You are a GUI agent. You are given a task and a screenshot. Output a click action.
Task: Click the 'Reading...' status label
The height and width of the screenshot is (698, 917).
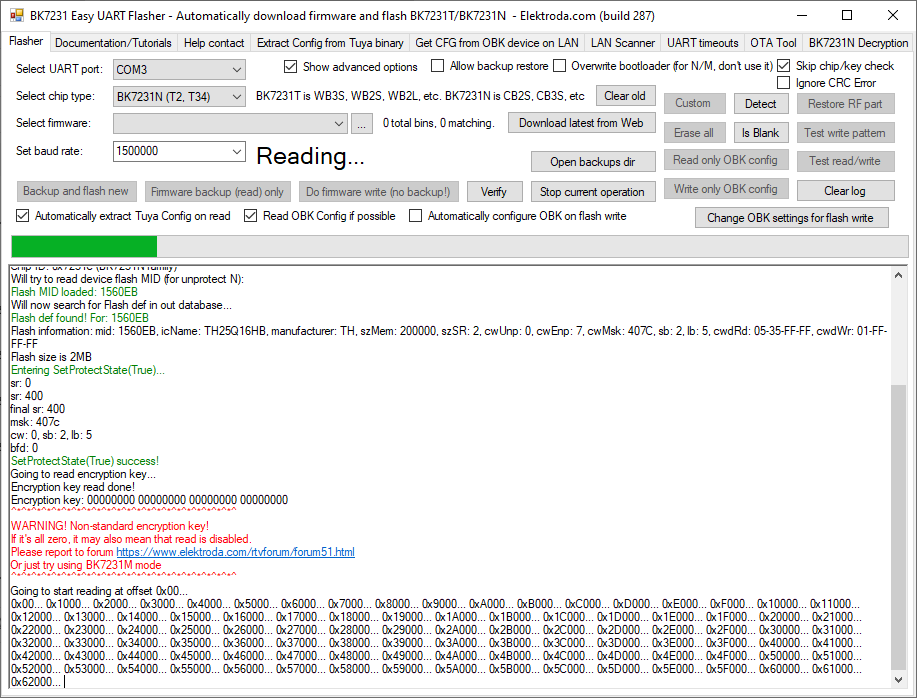coord(311,156)
